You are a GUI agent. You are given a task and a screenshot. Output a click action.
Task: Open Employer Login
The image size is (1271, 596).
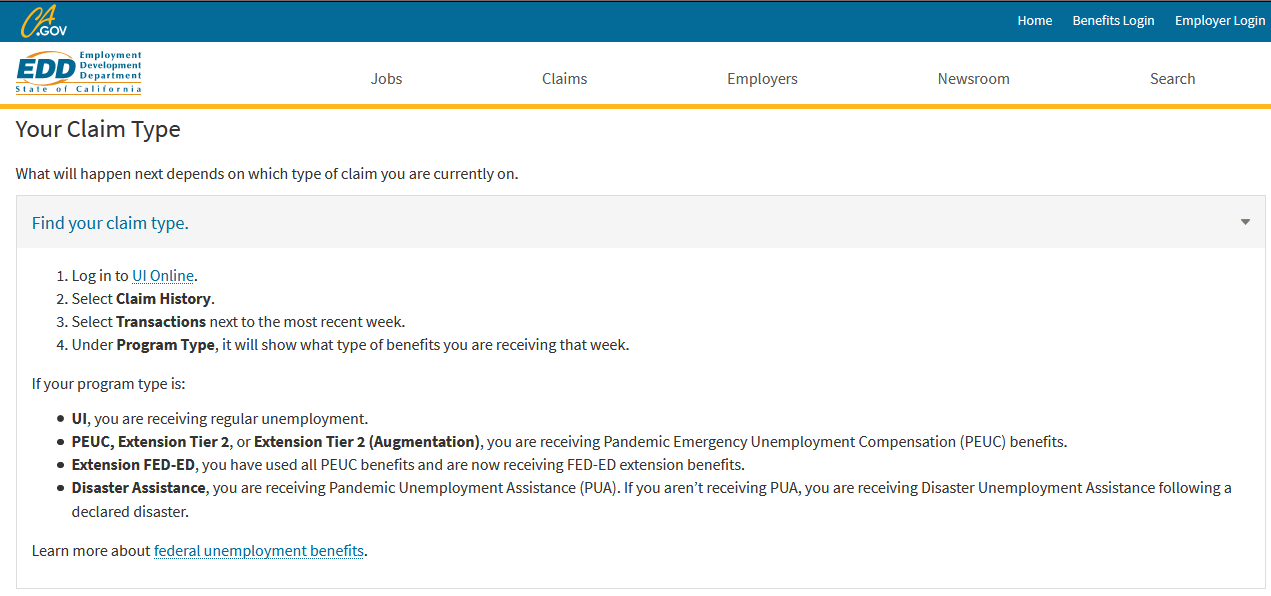[x=1220, y=20]
